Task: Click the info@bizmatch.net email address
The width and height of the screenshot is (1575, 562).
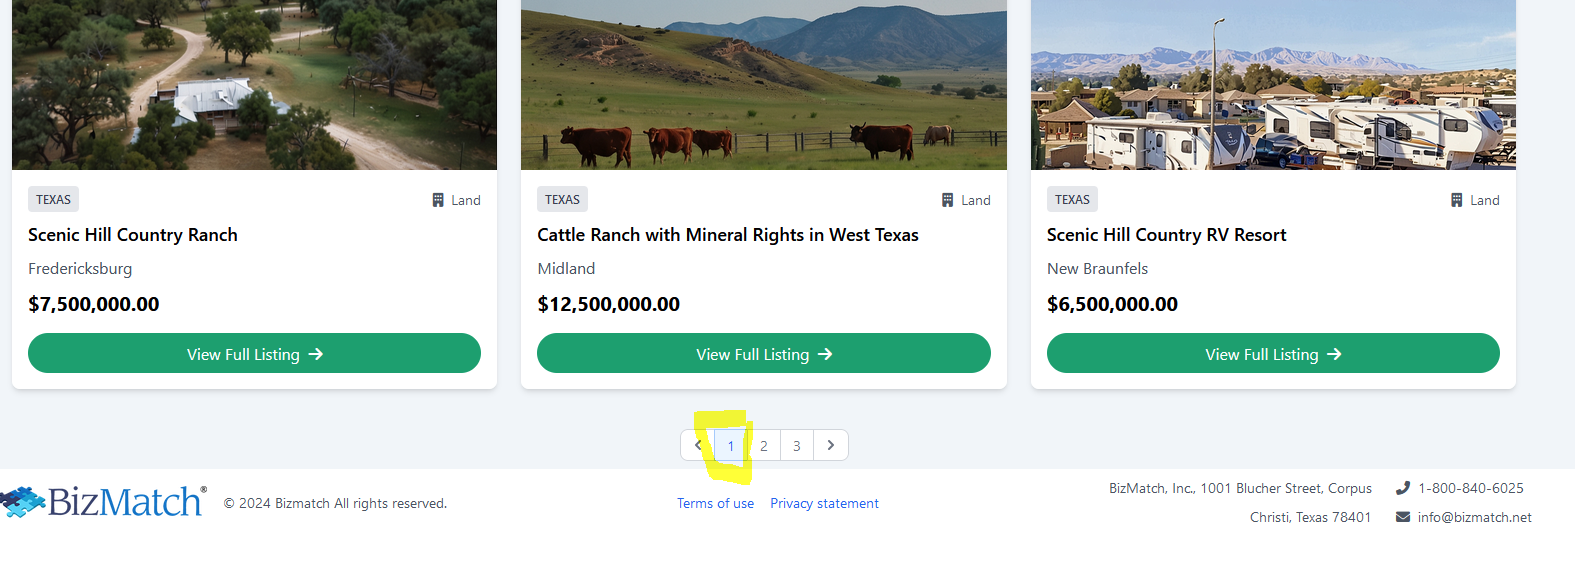Action: click(x=1474, y=517)
